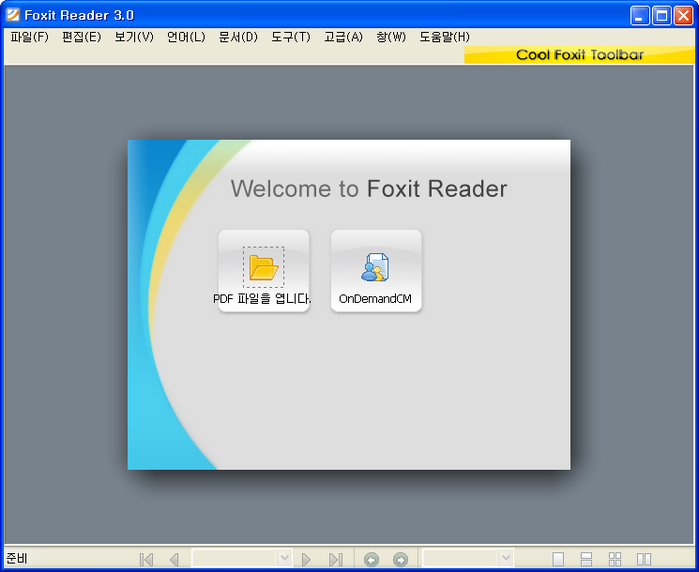699x572 pixels.
Task: Click the PDF 파일을 엽니다 open-file button
Action: [263, 271]
